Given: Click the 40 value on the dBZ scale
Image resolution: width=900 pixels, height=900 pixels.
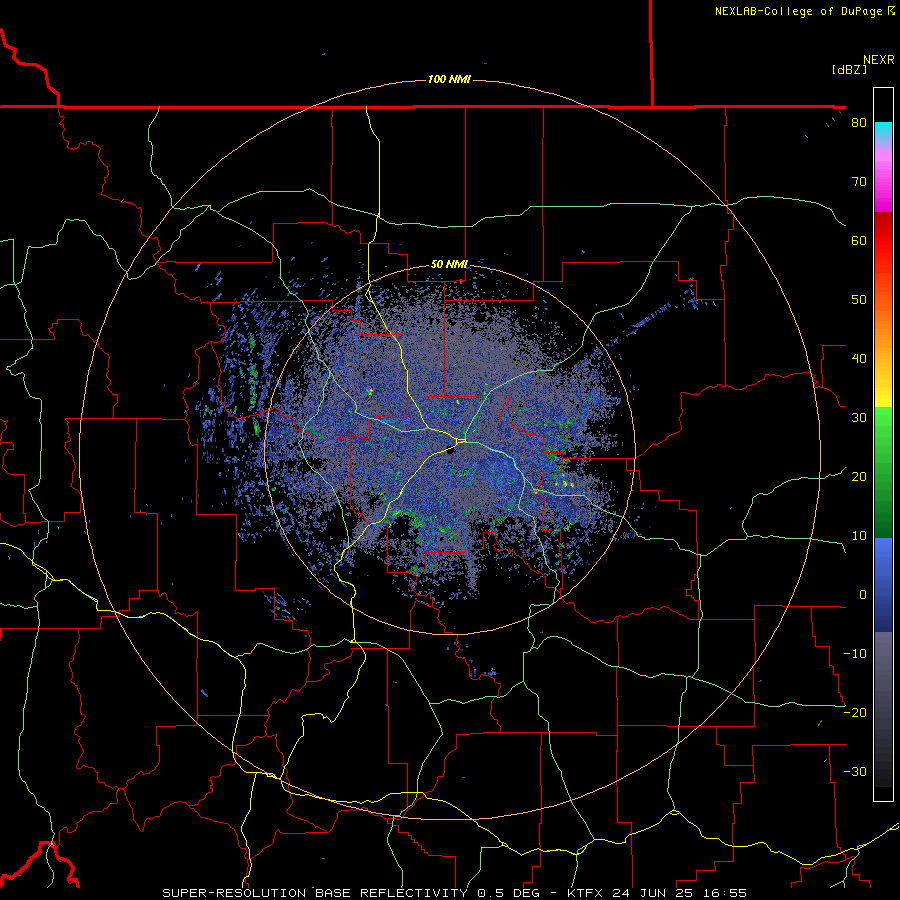Looking at the screenshot, I should (x=859, y=359).
